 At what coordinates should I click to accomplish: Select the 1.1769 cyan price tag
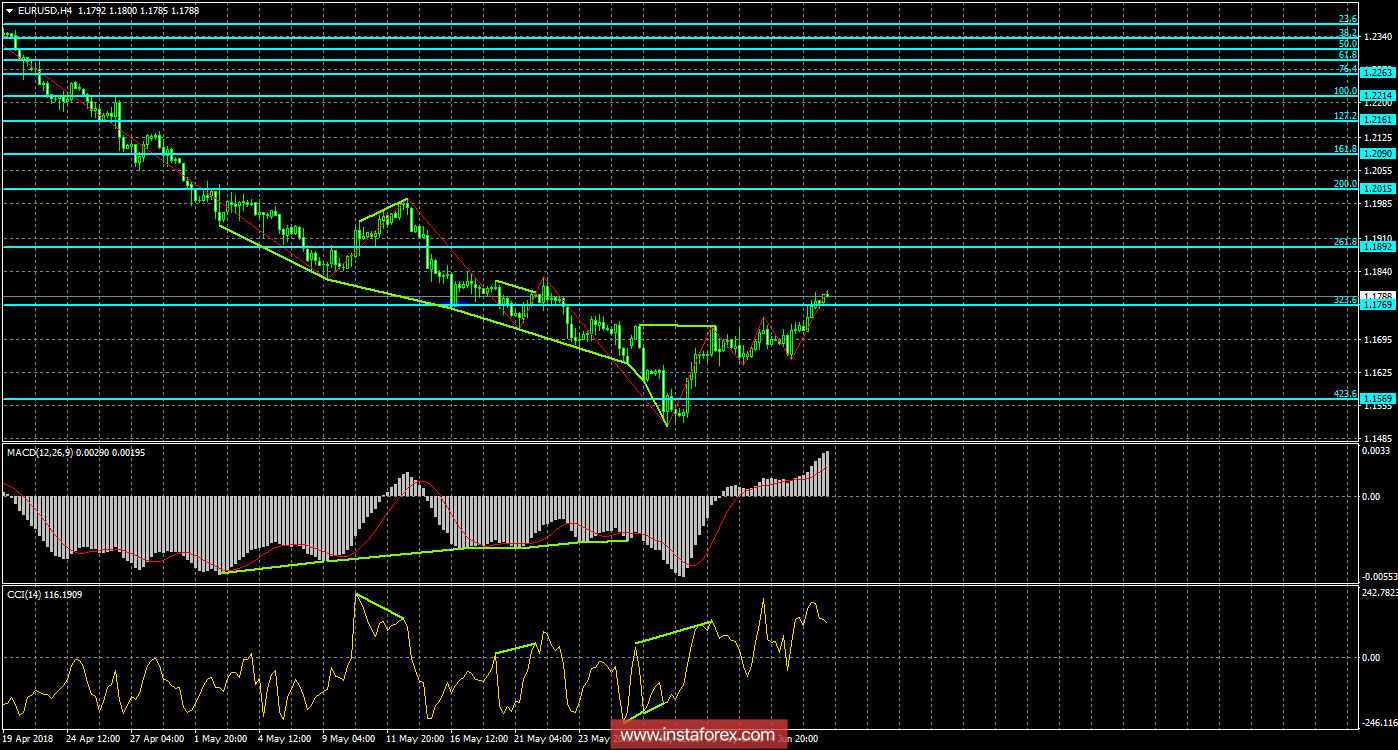1378,305
